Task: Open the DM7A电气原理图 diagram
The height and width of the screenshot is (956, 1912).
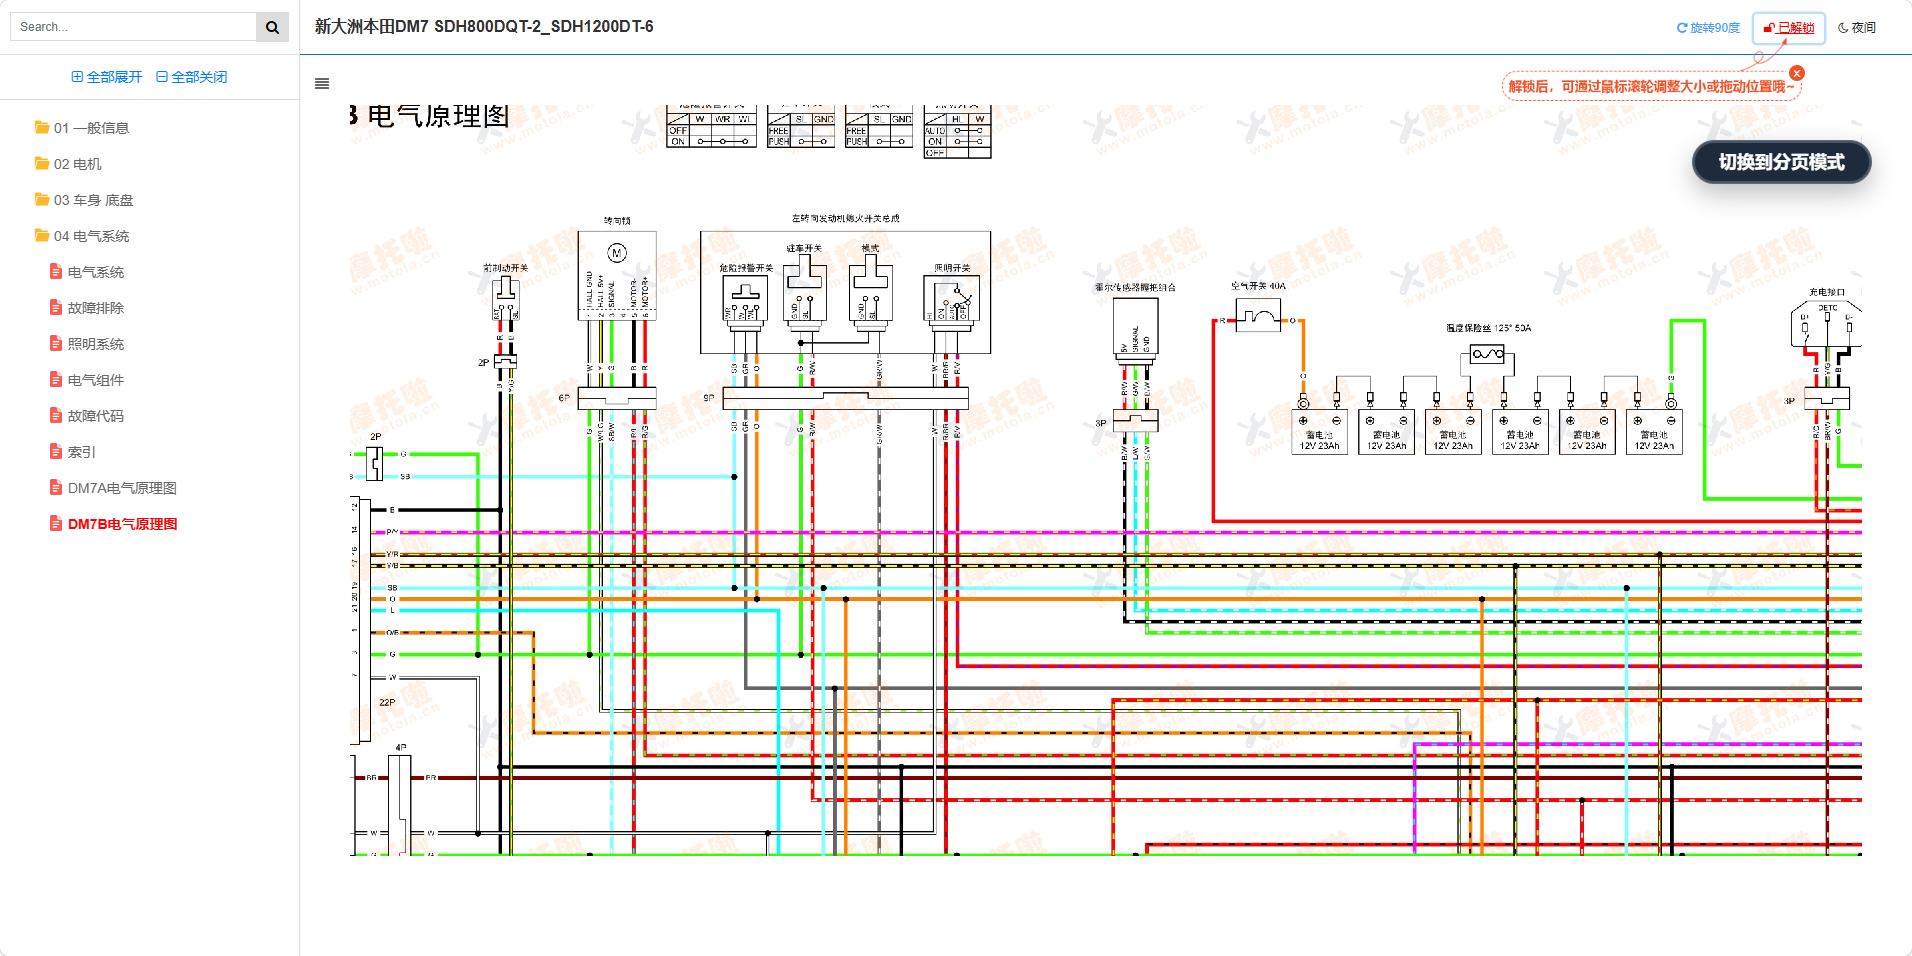Action: pyautogui.click(x=121, y=488)
